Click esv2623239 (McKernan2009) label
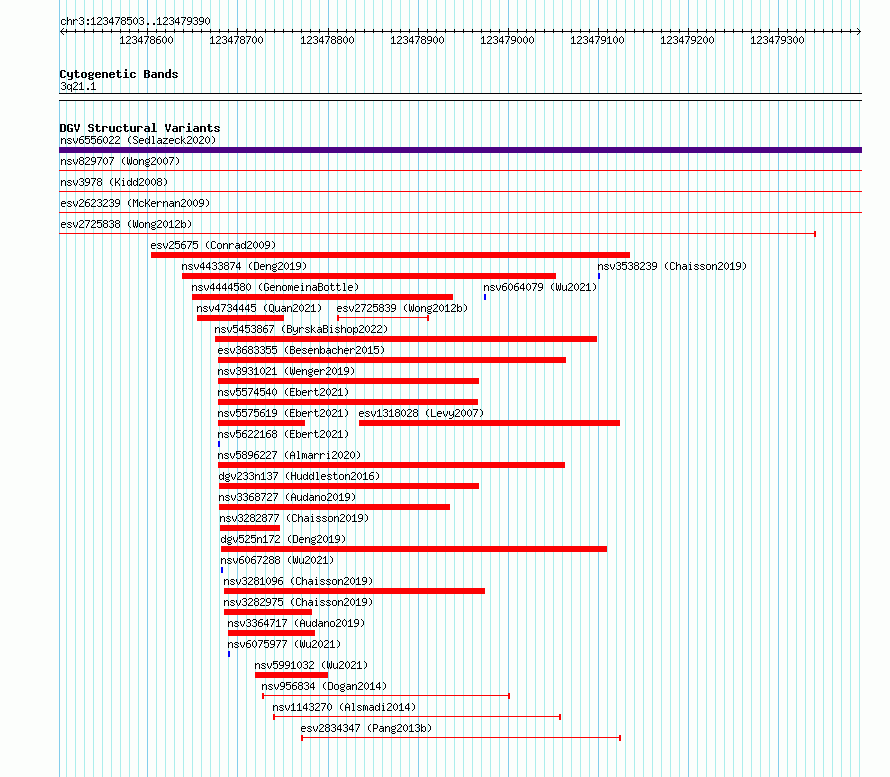 tap(135, 203)
